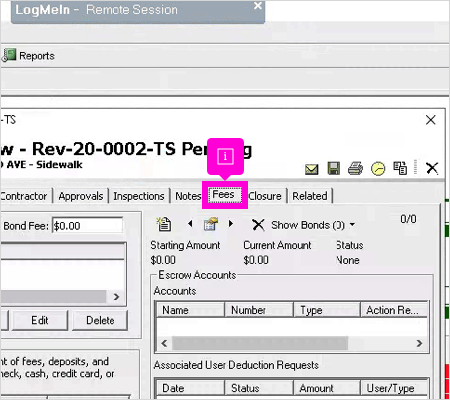Open the yellow clock history icon
Image resolution: width=450 pixels, height=400 pixels.
[x=378, y=168]
